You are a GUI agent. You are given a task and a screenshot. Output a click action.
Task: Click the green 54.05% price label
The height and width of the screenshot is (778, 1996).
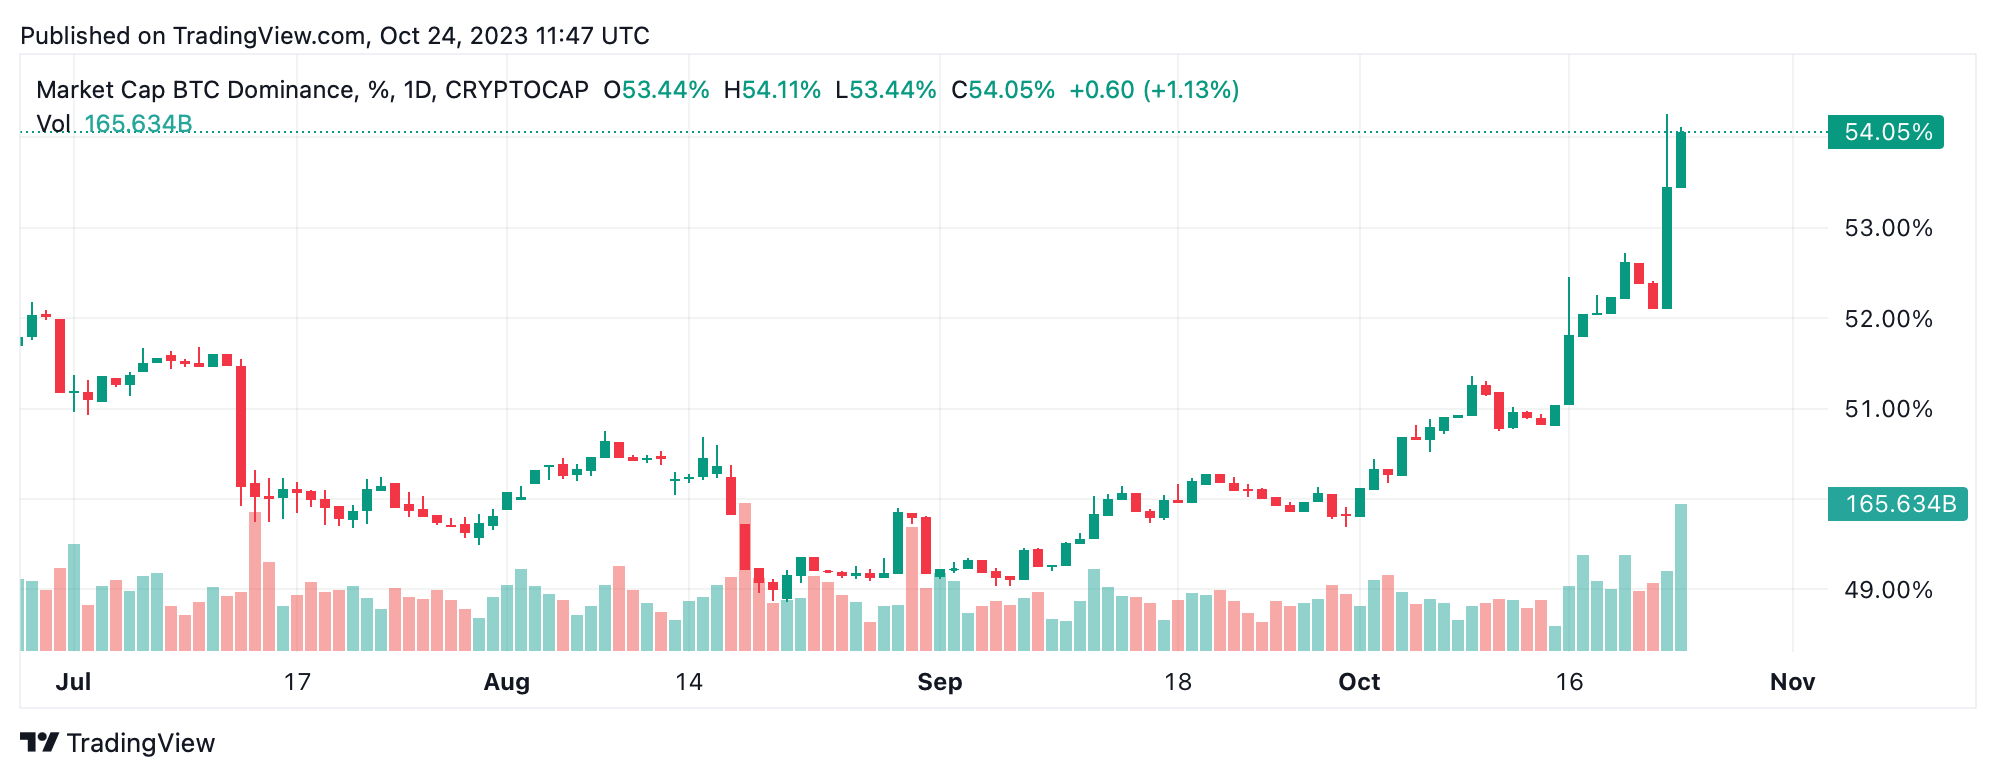[1885, 132]
